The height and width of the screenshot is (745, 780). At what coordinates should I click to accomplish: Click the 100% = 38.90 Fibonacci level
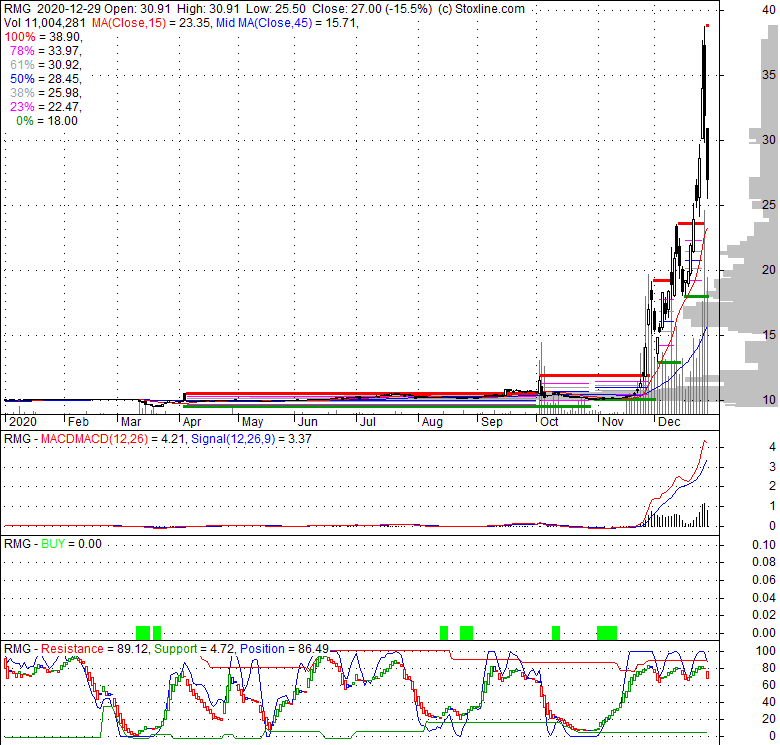43,37
